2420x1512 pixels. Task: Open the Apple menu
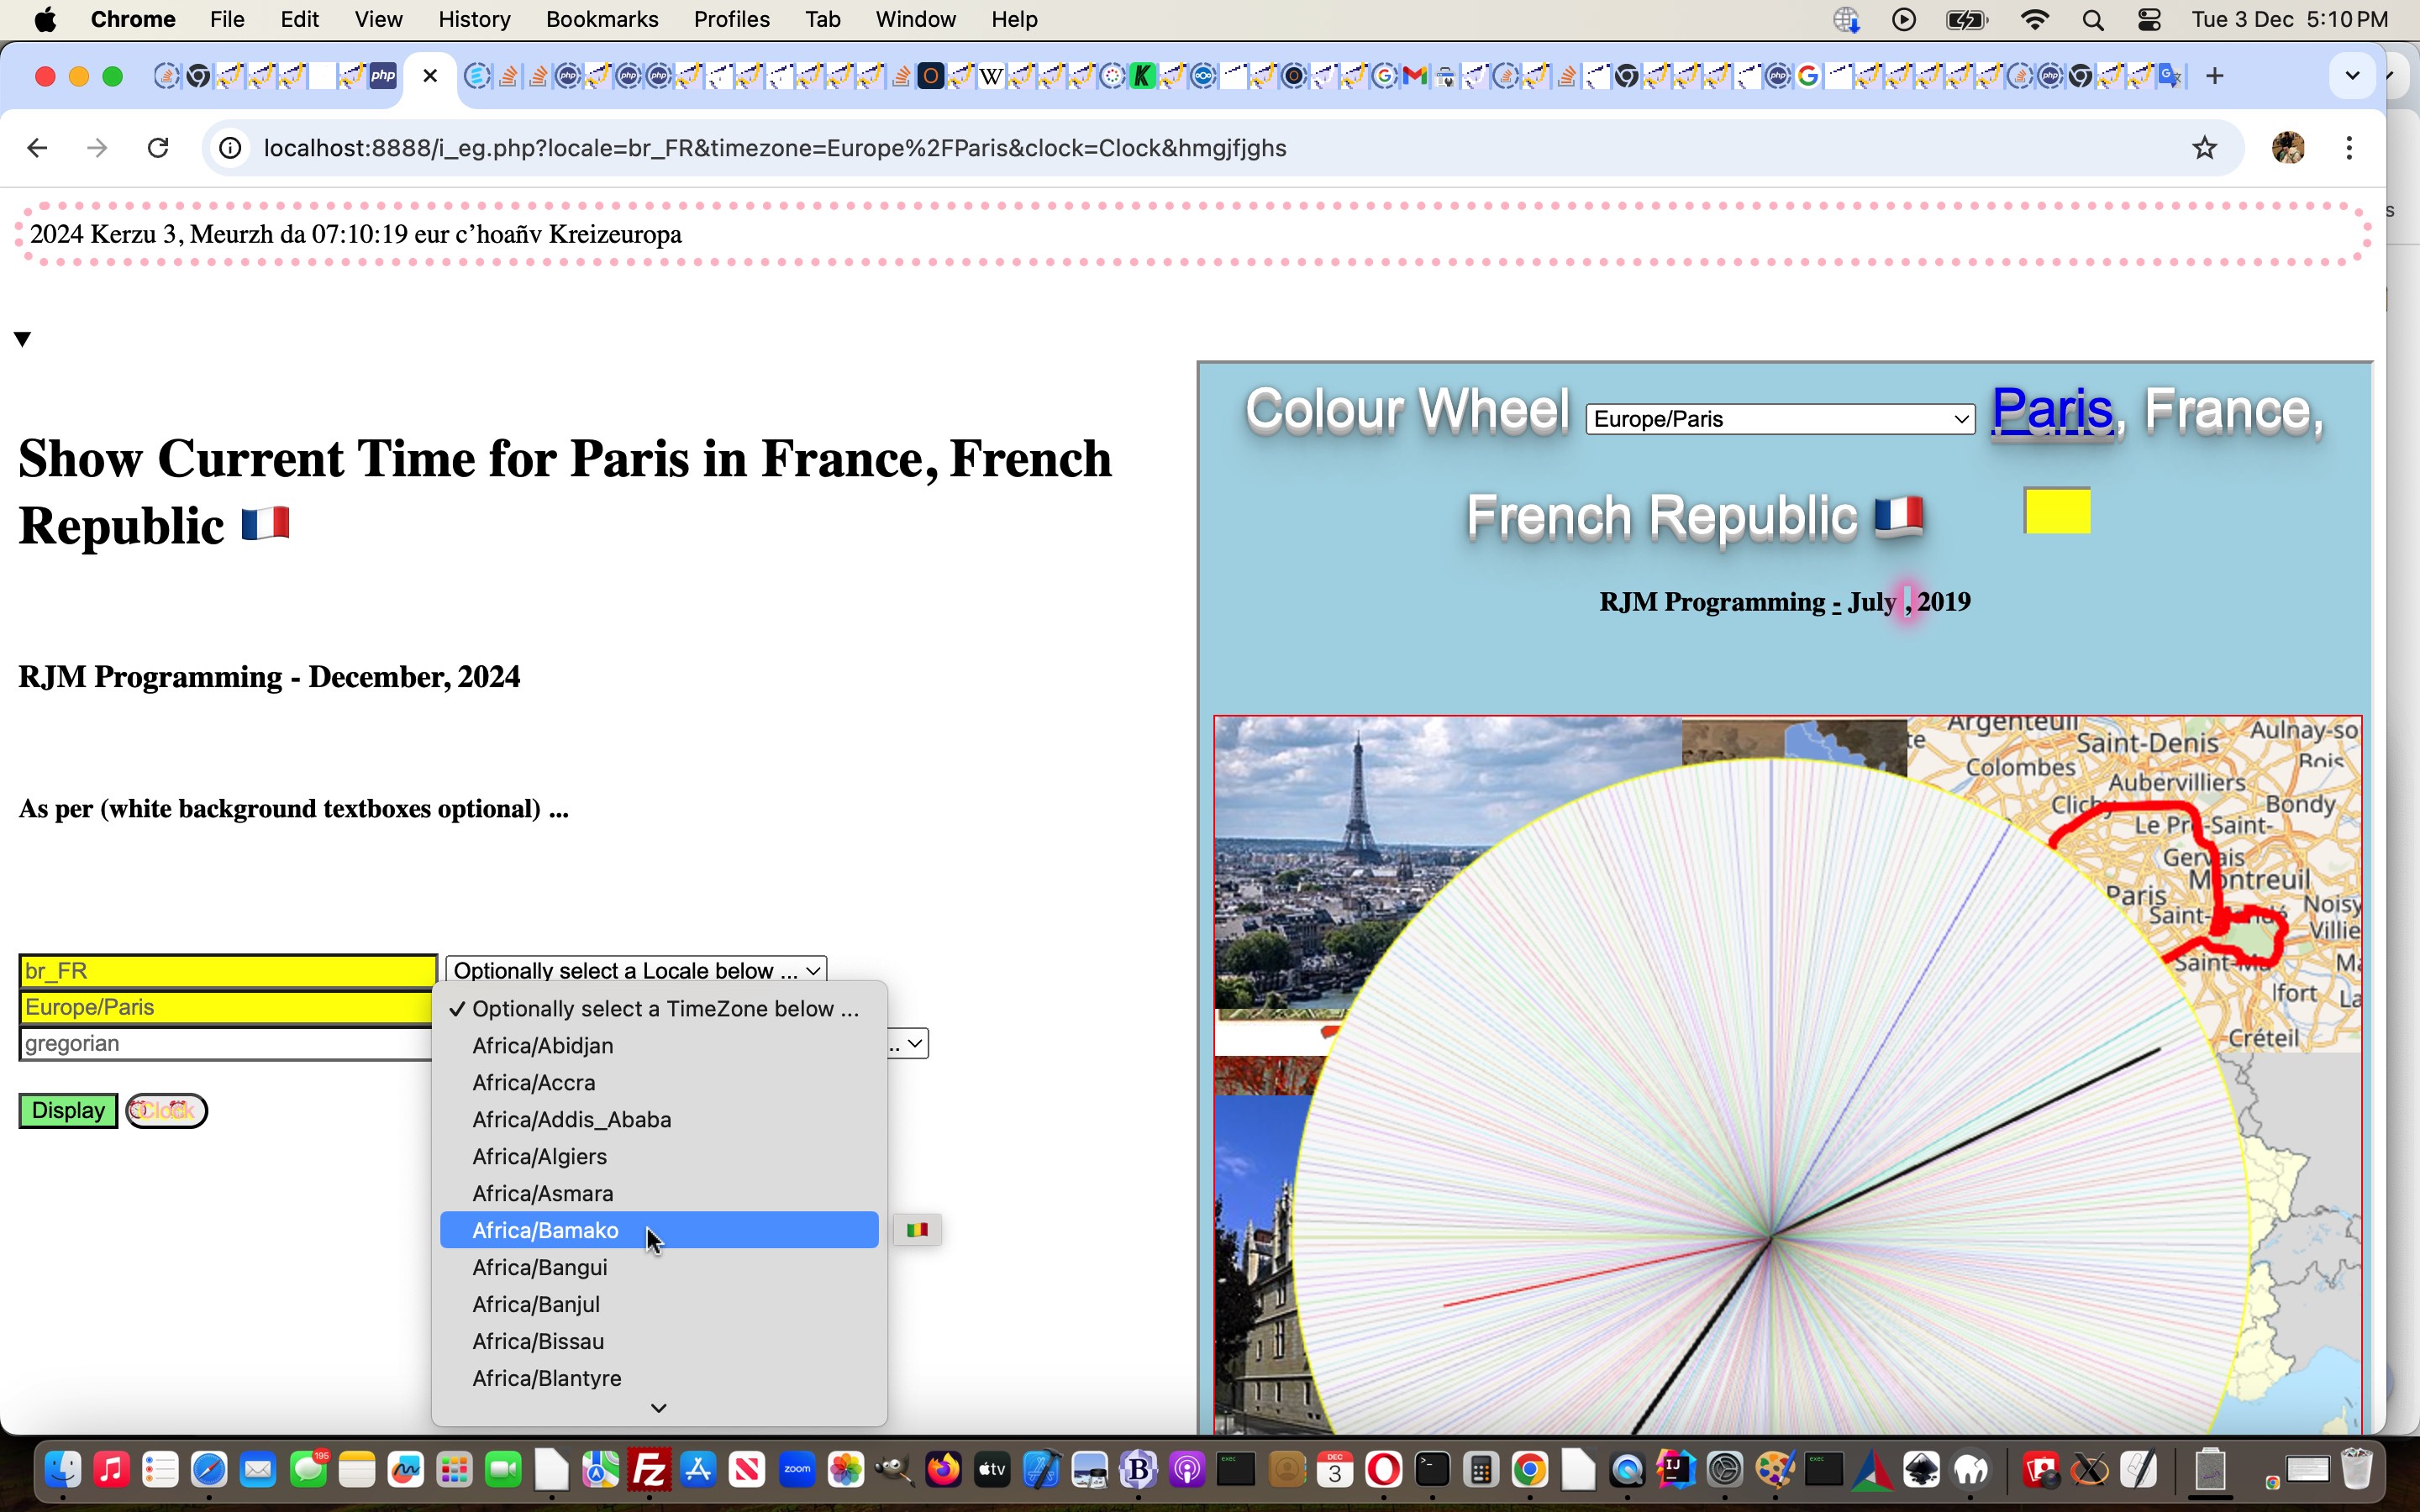pyautogui.click(x=45, y=20)
